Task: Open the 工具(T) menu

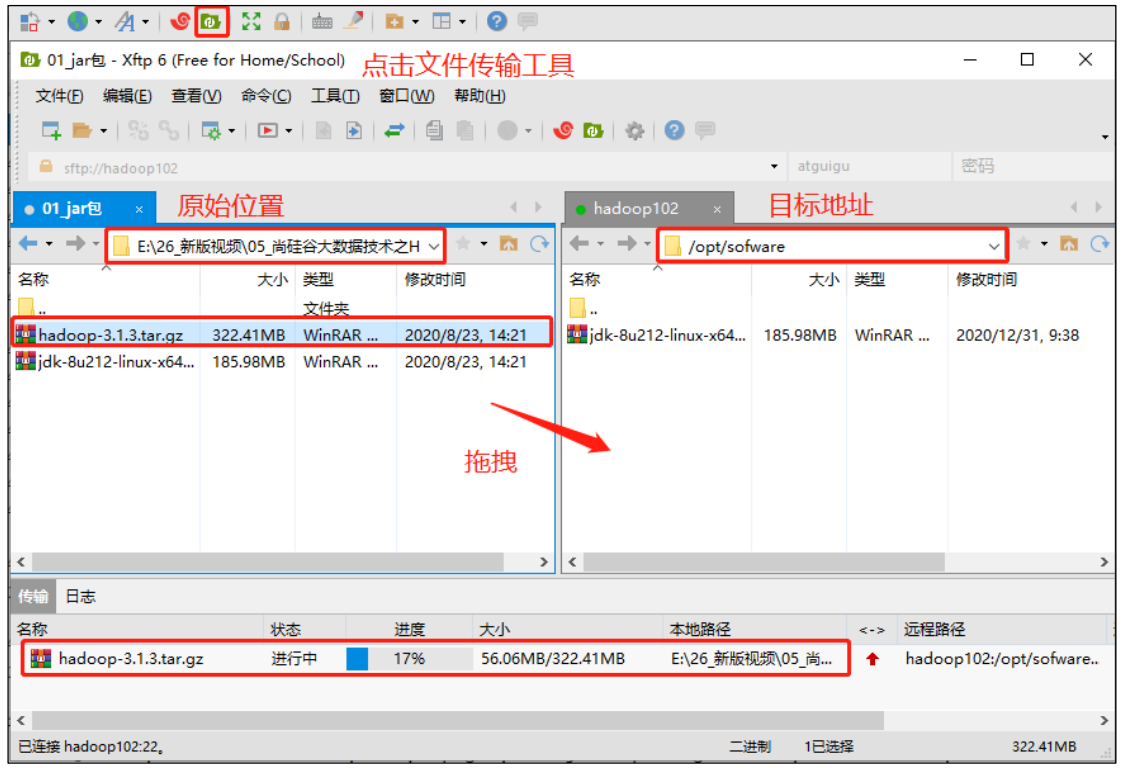Action: pyautogui.click(x=335, y=96)
